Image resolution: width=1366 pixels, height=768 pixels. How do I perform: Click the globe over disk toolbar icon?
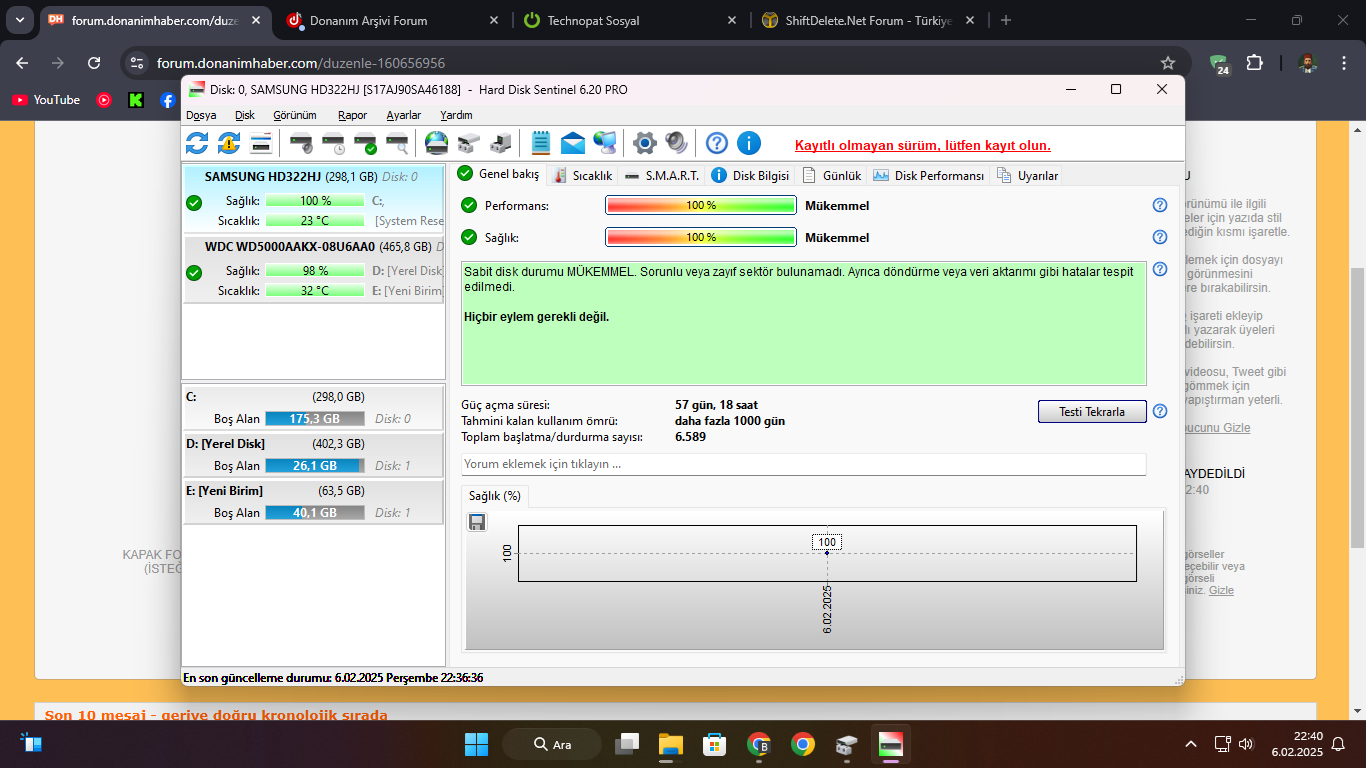click(436, 143)
